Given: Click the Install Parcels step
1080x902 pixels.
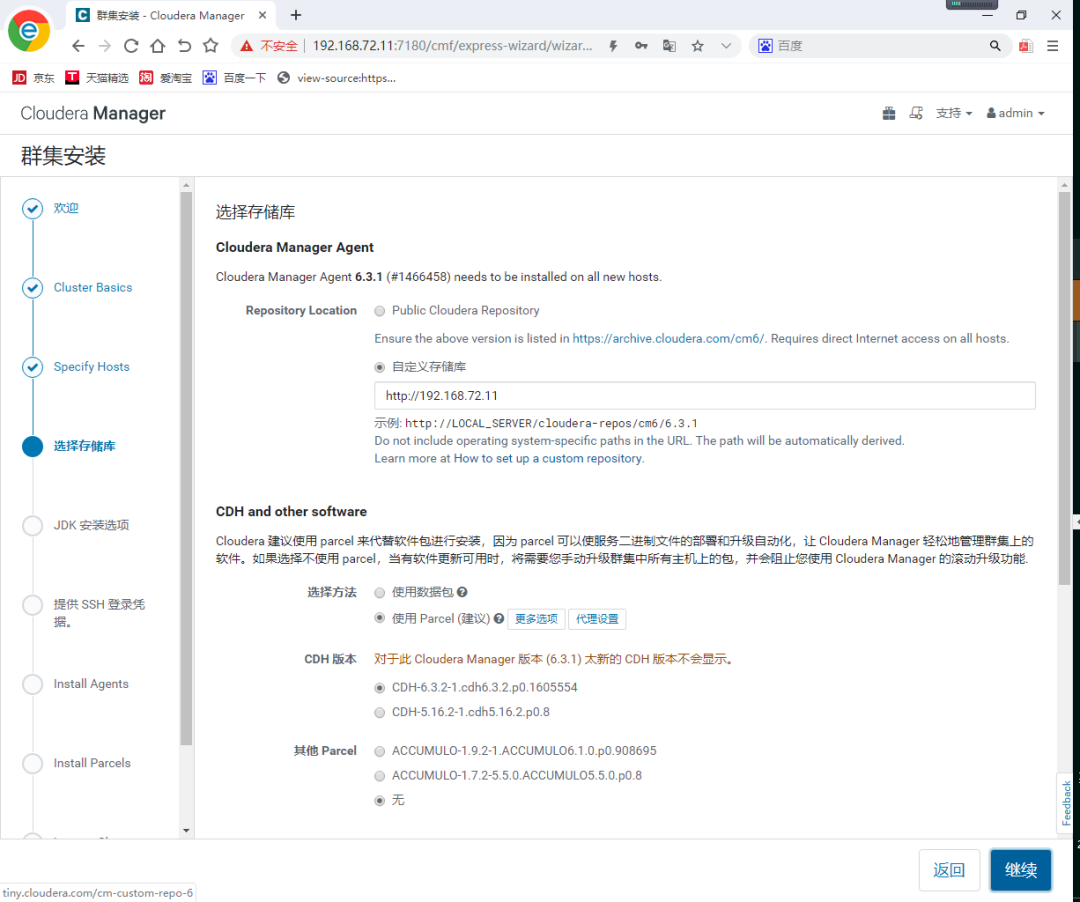Looking at the screenshot, I should click(x=92, y=763).
